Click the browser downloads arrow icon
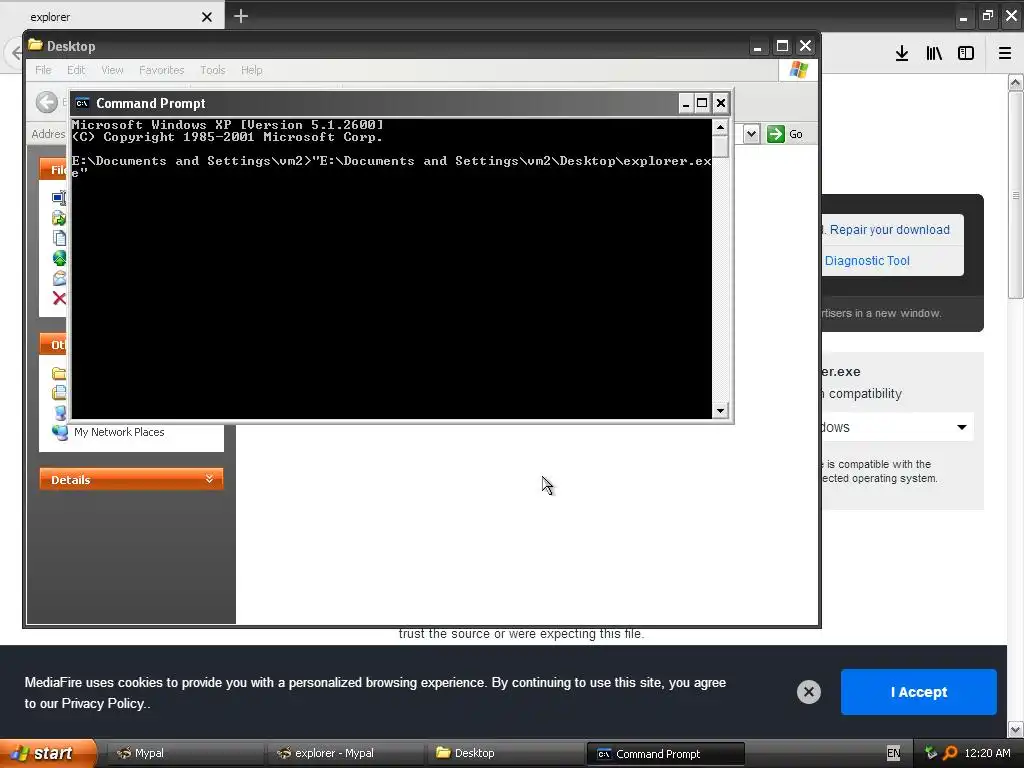Image resolution: width=1024 pixels, height=768 pixels. point(902,54)
